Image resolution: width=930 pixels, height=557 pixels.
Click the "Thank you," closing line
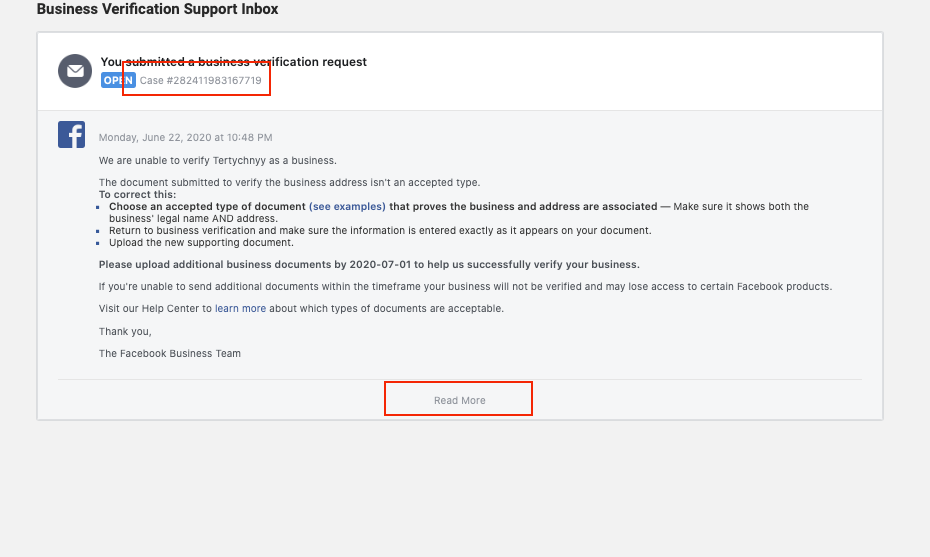pyautogui.click(x=125, y=332)
